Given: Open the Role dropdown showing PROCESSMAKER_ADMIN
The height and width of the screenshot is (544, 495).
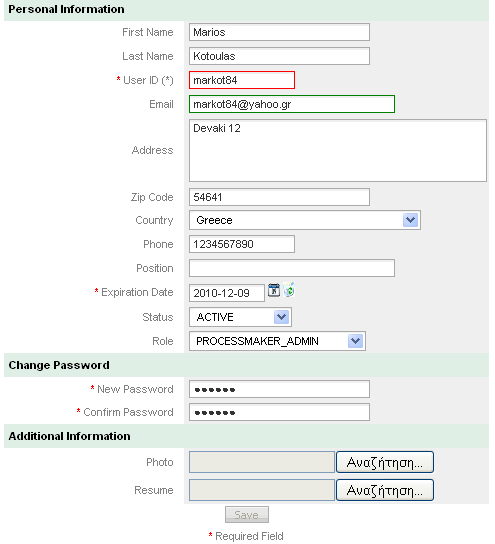Looking at the screenshot, I should (277, 341).
